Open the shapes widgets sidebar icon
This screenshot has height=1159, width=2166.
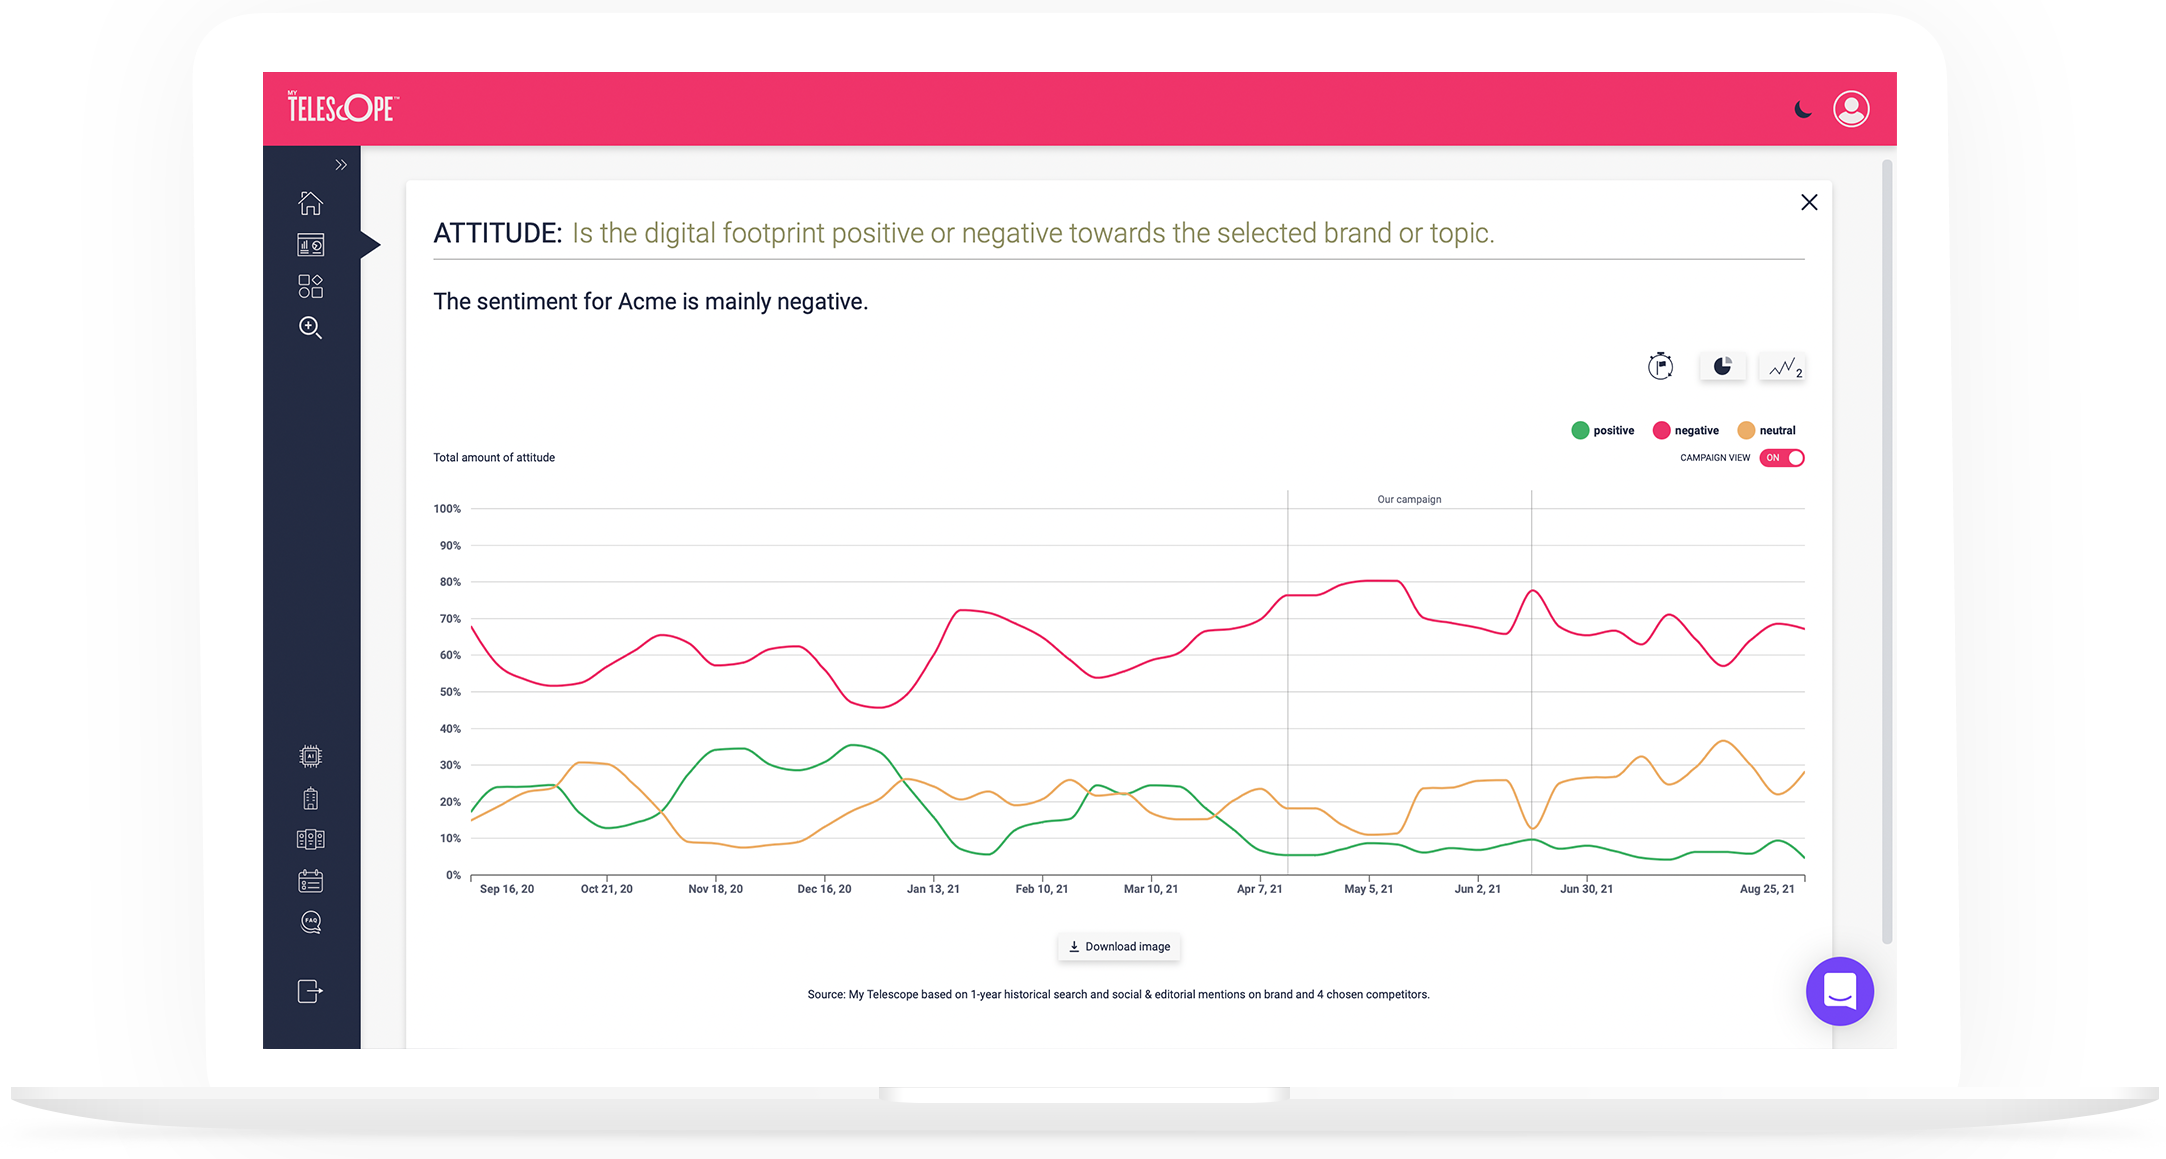coord(310,287)
